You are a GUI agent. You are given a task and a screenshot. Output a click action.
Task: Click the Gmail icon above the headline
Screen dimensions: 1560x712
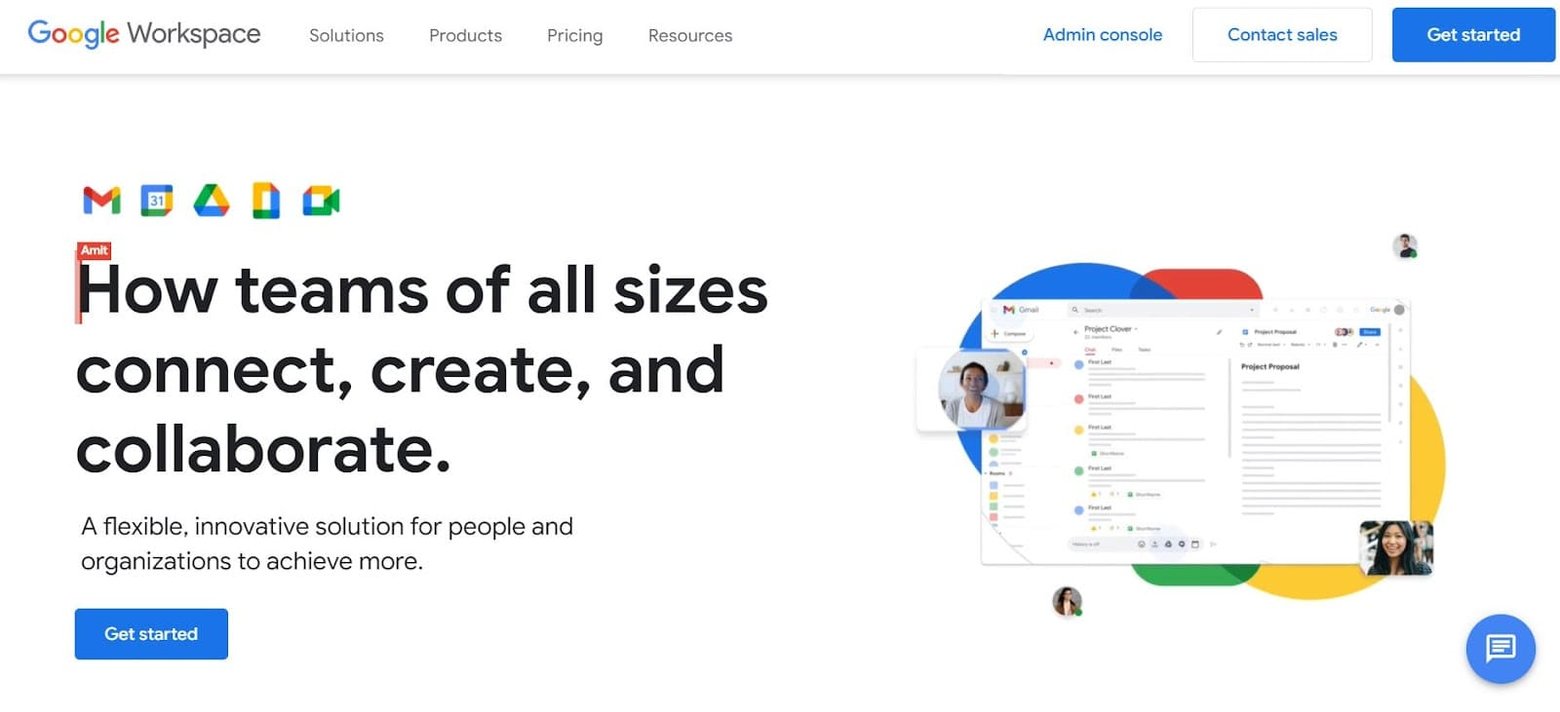(100, 200)
